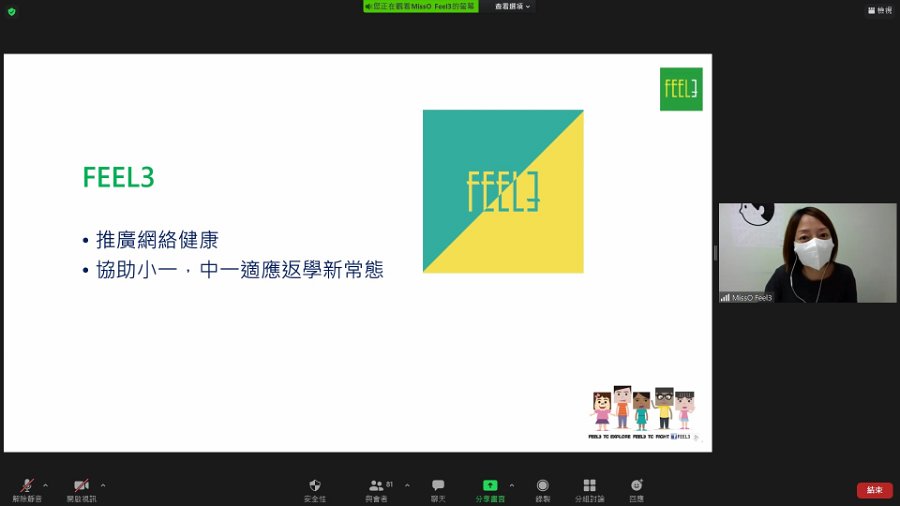The height and width of the screenshot is (506, 900).
Task: Click the green encryption shield icon
Action: click(x=11, y=11)
